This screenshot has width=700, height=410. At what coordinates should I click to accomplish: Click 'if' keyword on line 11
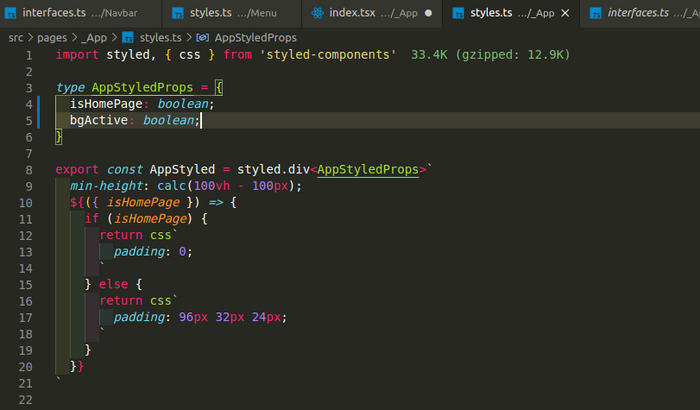(x=92, y=218)
